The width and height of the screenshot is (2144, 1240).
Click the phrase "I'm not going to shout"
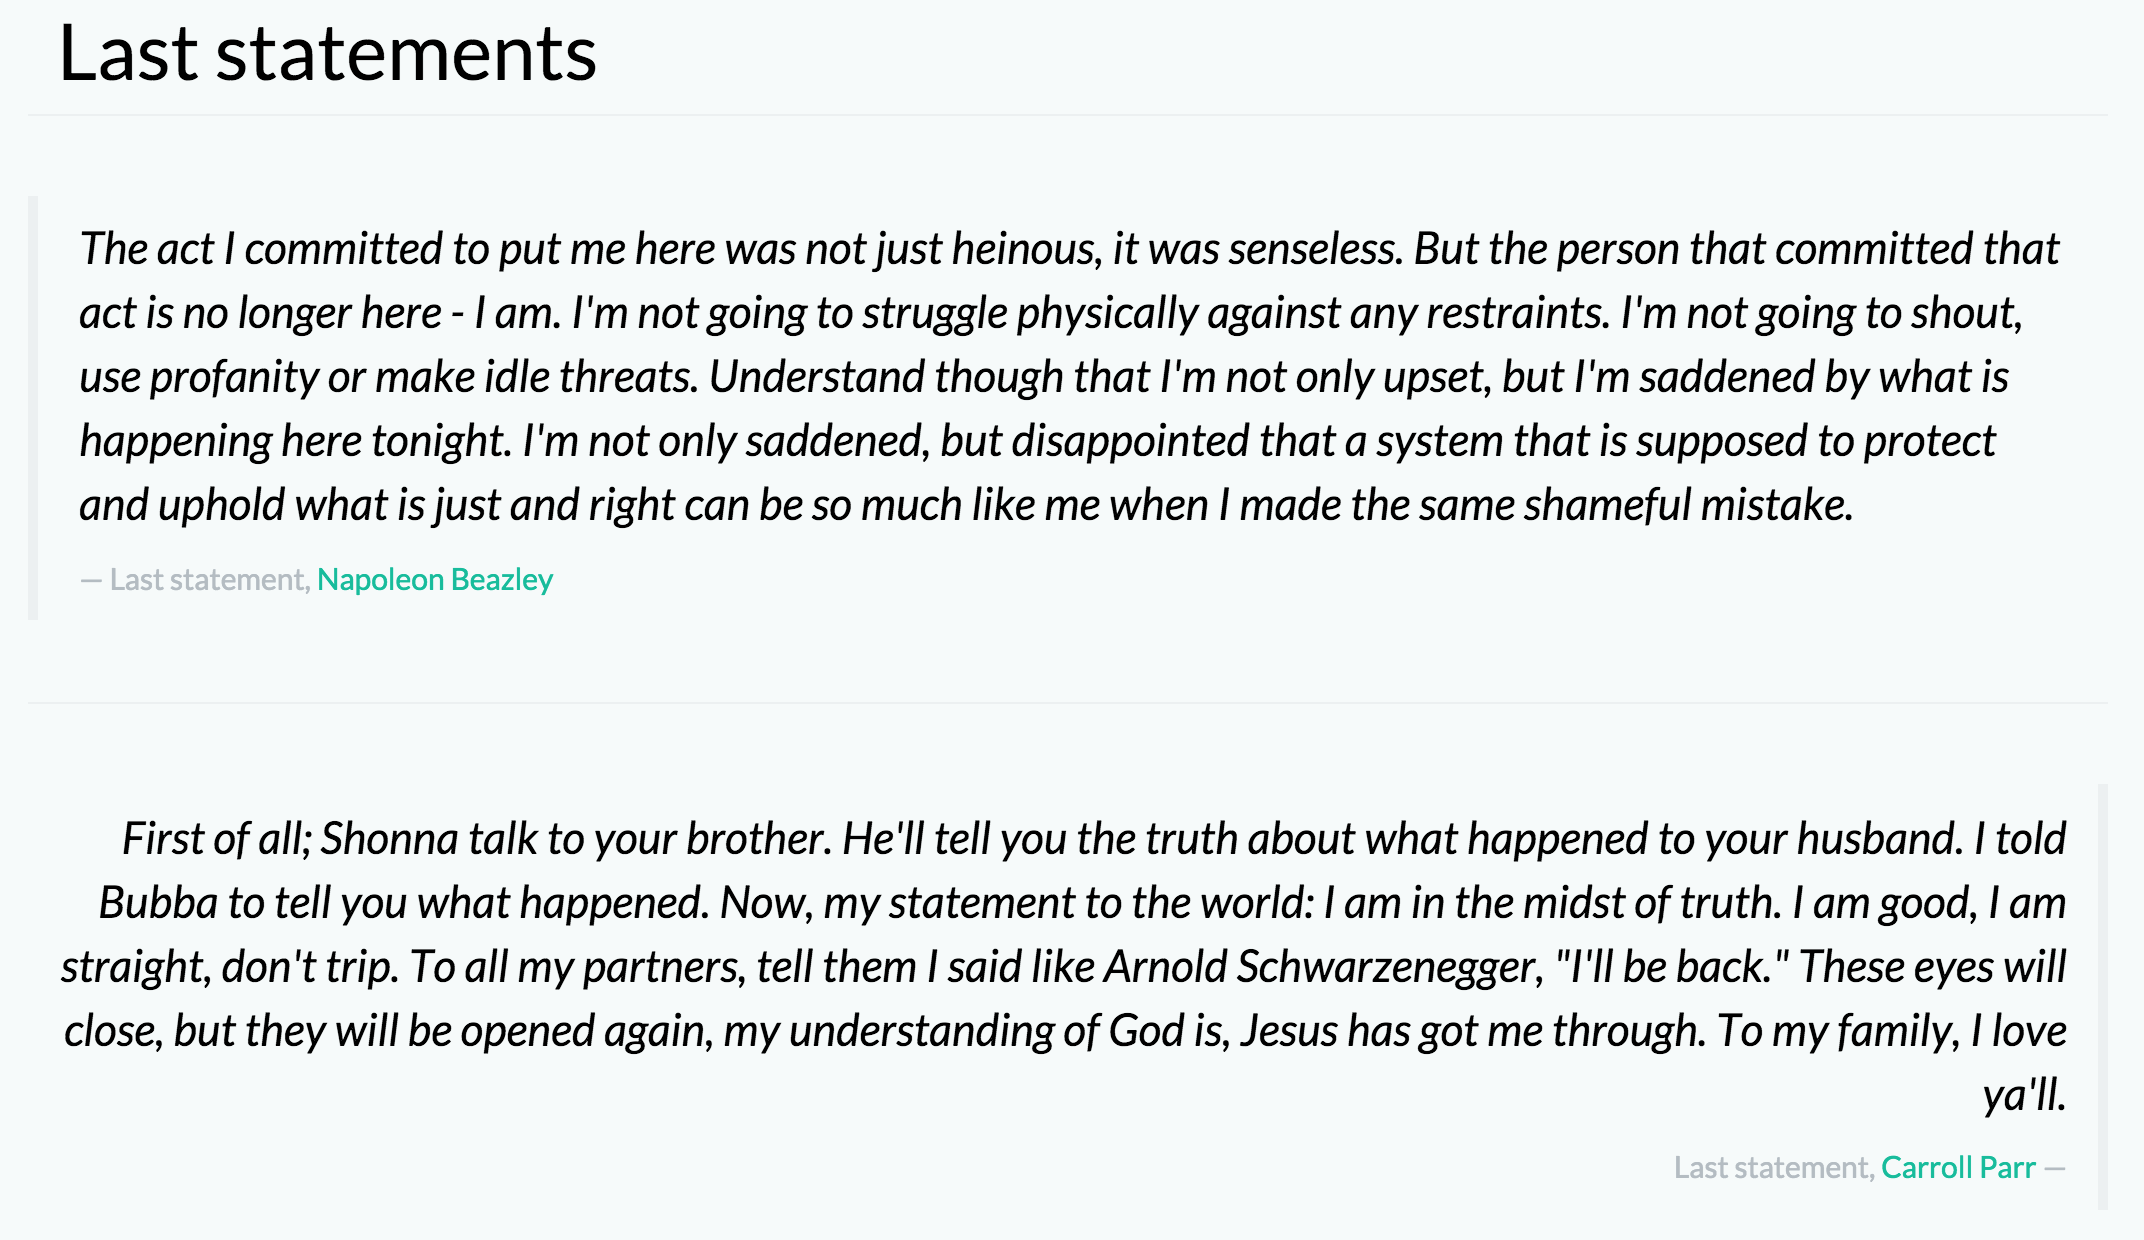[x=1820, y=313]
